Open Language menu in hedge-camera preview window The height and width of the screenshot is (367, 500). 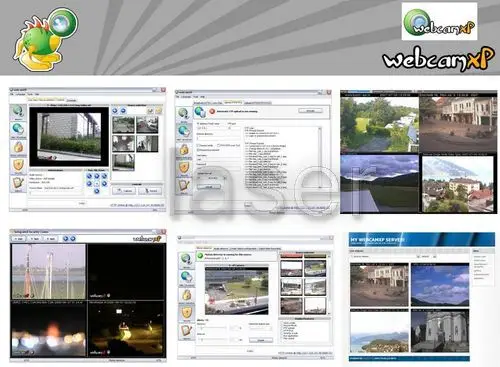click(20, 94)
